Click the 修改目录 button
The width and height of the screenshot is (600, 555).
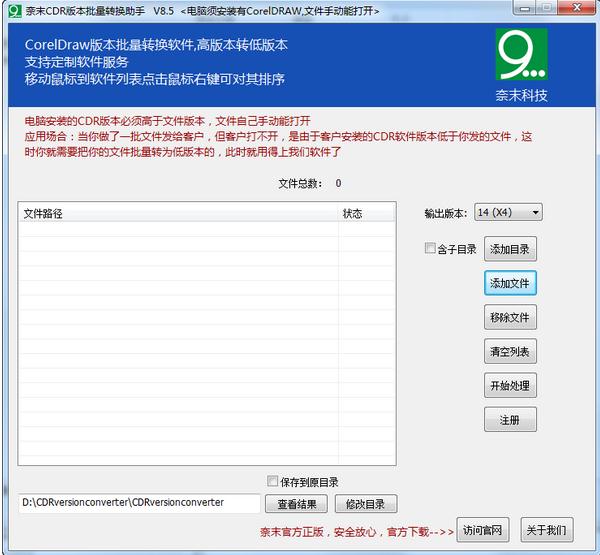(366, 504)
